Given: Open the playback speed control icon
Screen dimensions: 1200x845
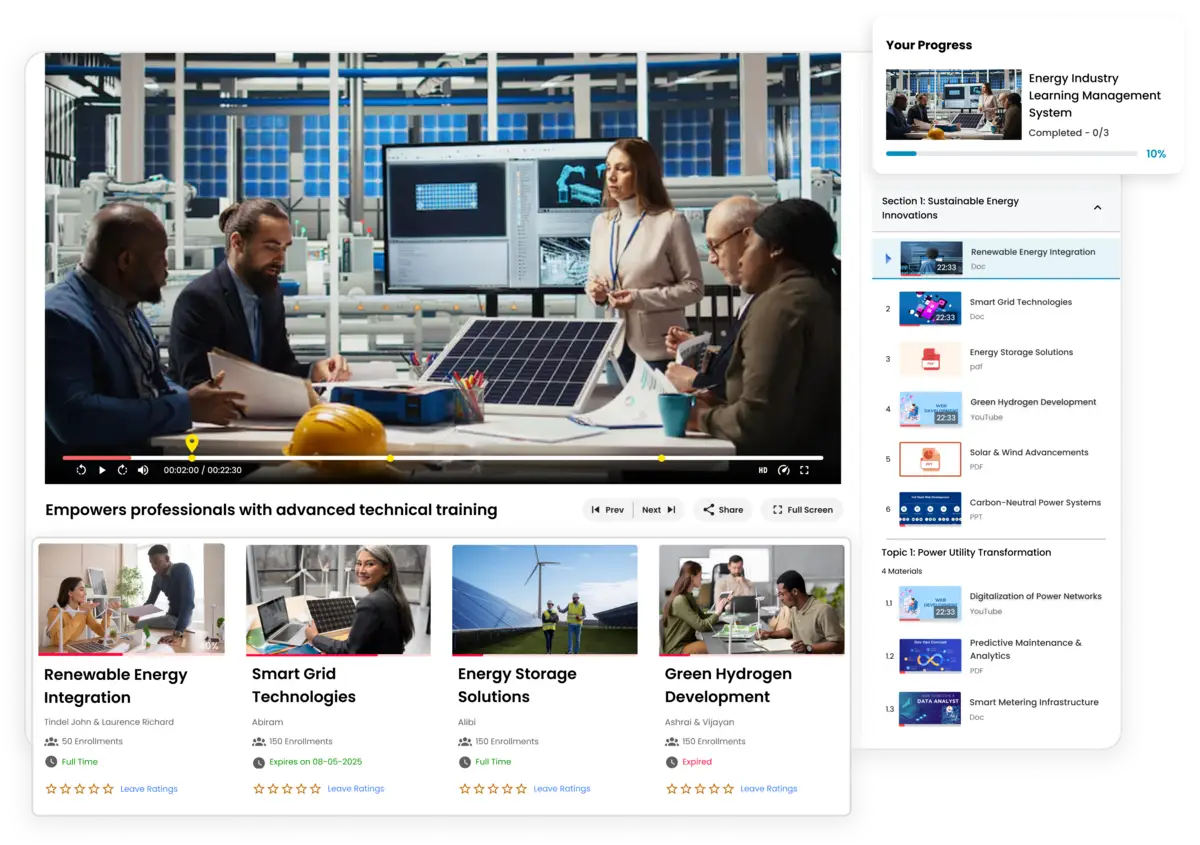Looking at the screenshot, I should coord(783,470).
